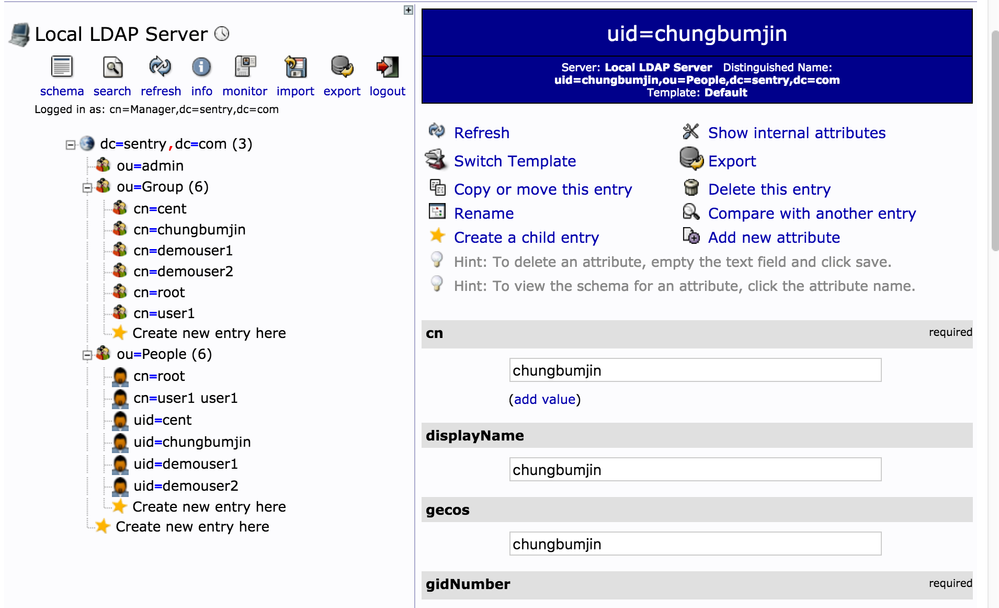
Task: Click the Switch Template link
Action: (515, 161)
